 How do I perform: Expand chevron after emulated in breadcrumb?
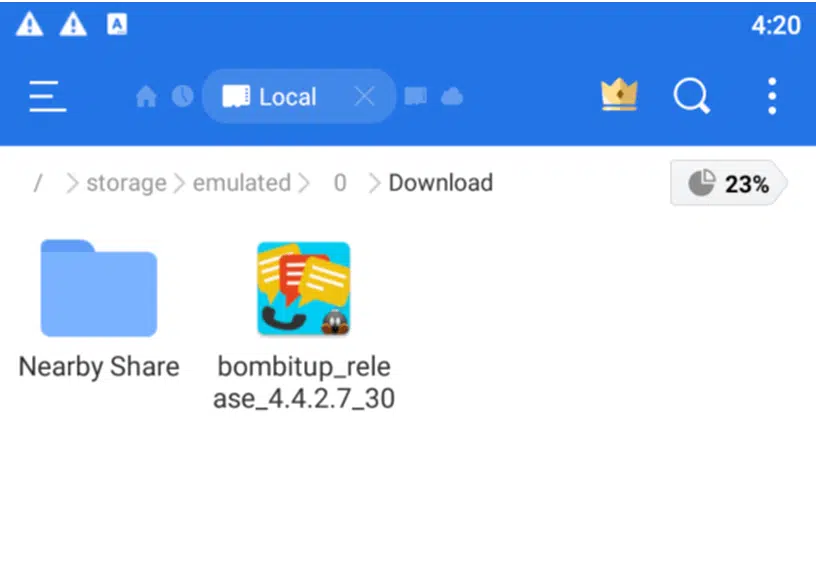304,183
